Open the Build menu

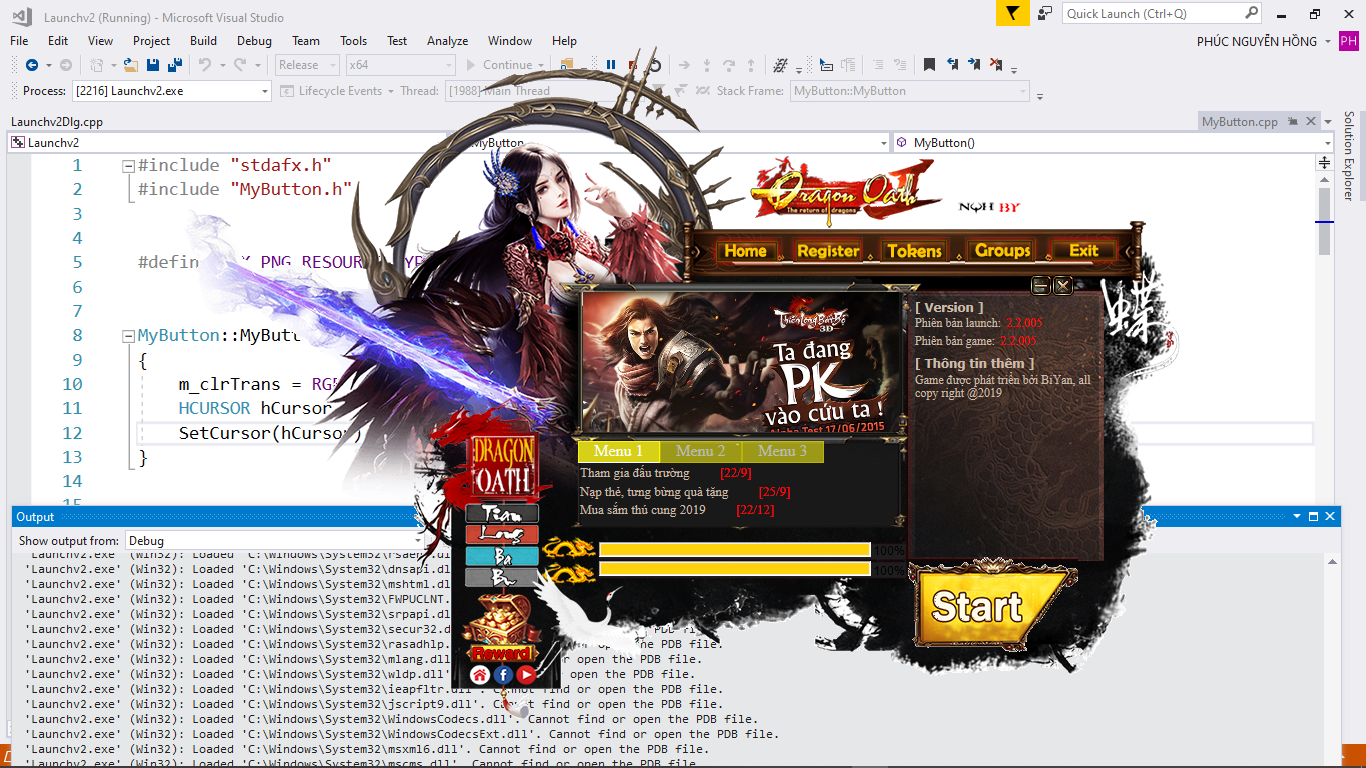click(x=203, y=41)
